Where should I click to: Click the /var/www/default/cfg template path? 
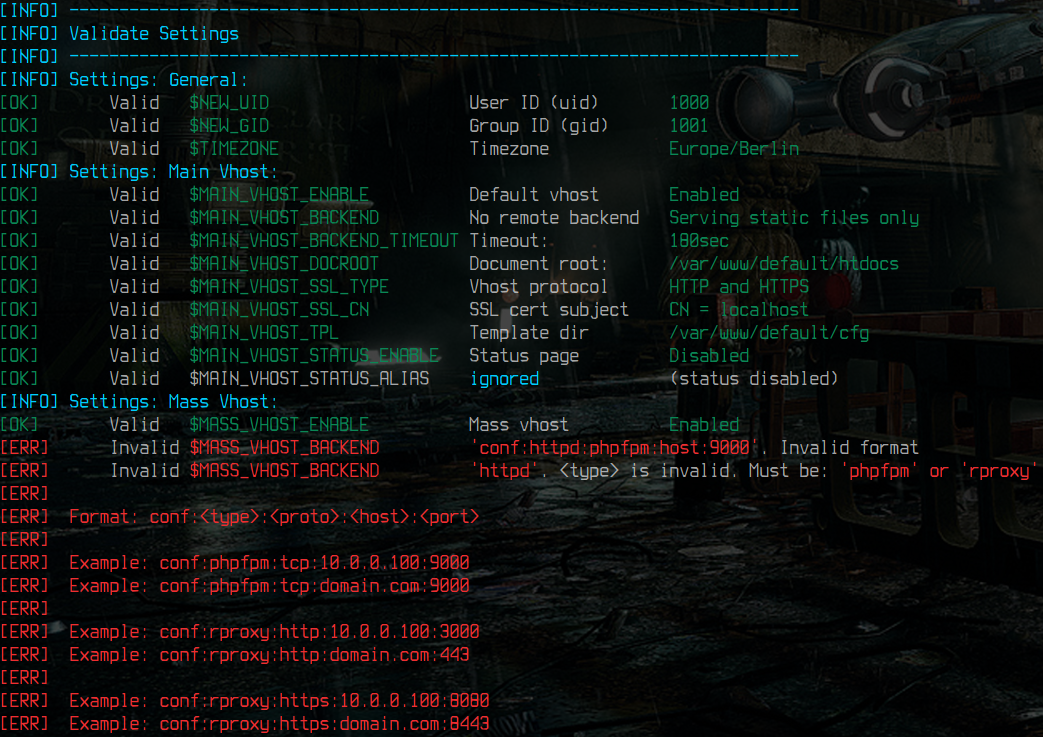[769, 333]
